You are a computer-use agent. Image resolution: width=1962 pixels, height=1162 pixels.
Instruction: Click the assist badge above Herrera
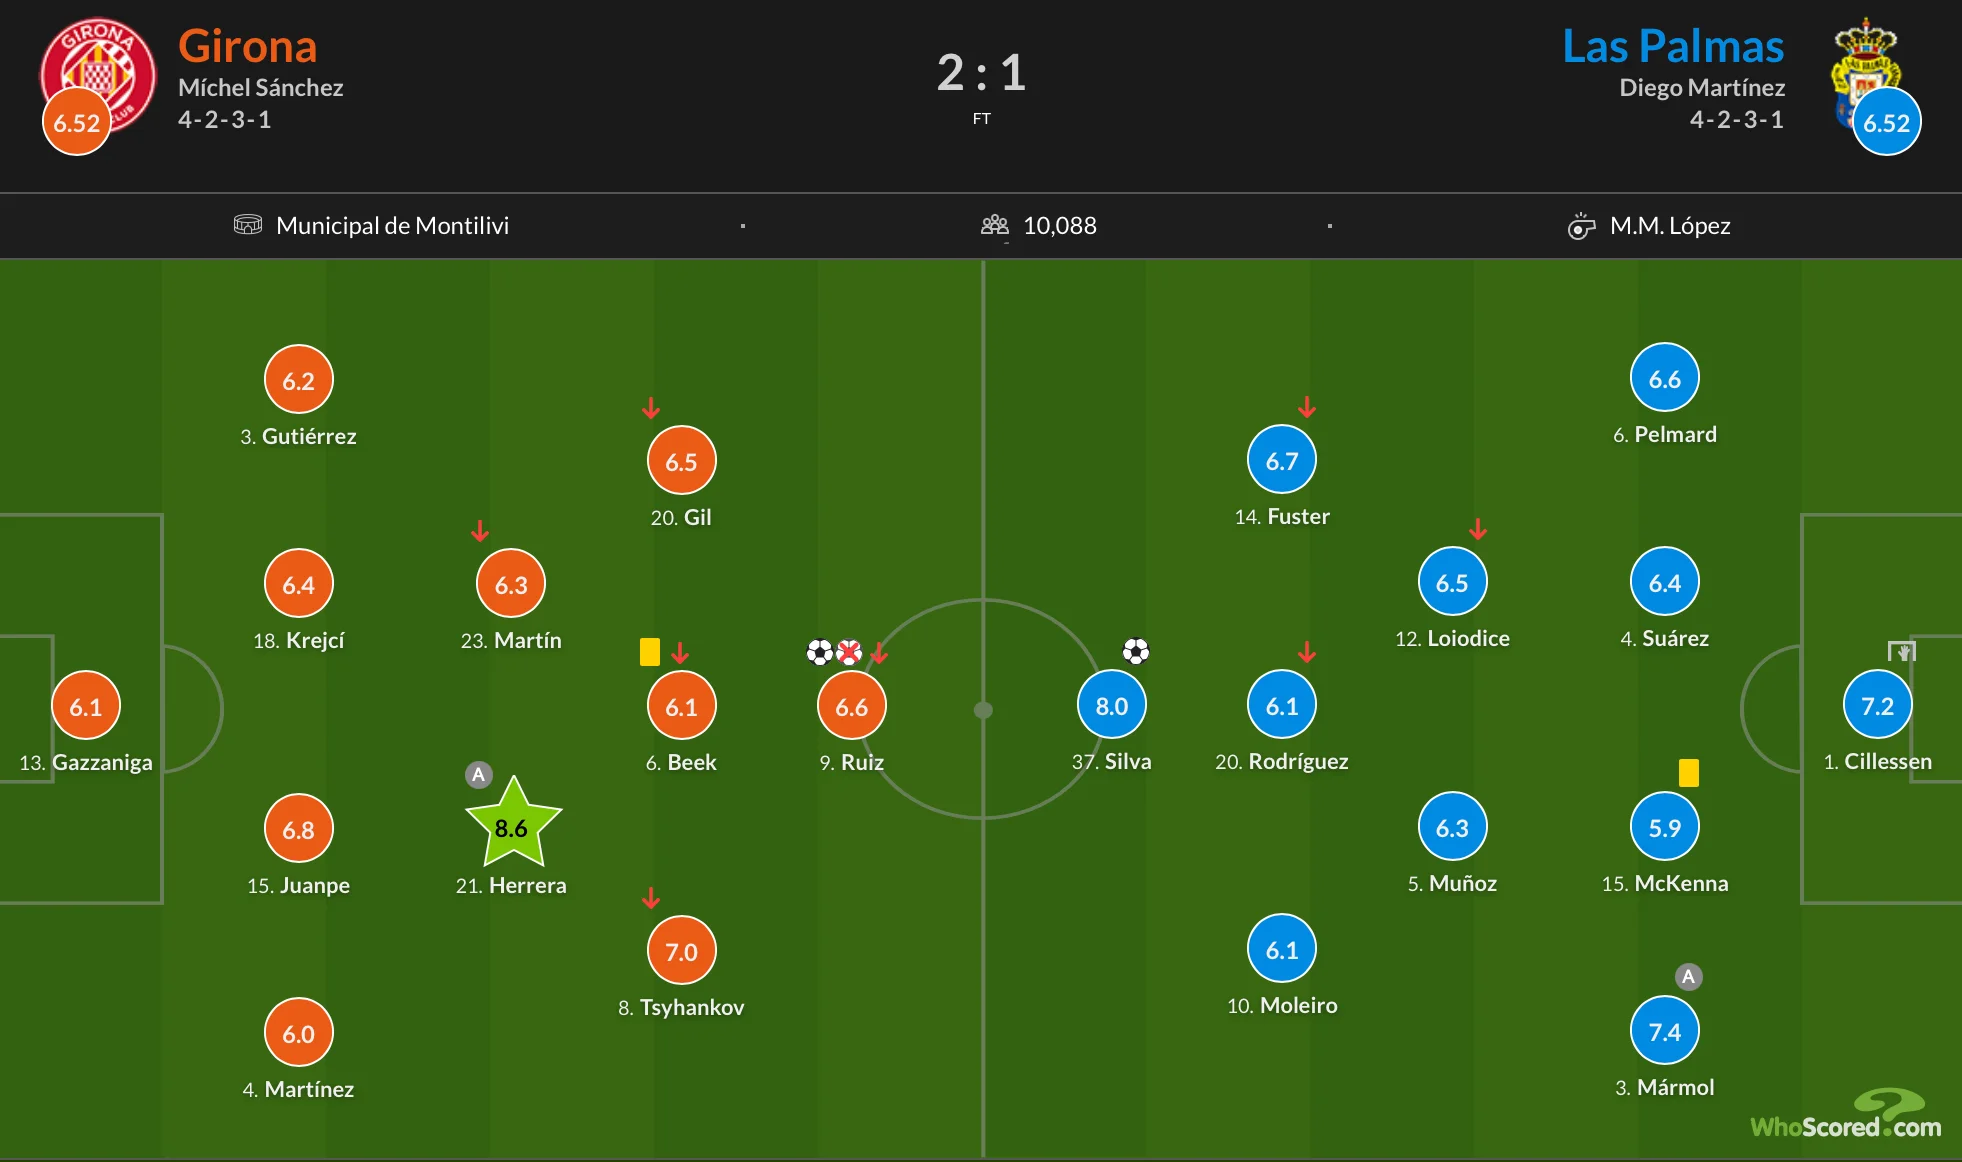click(x=479, y=775)
